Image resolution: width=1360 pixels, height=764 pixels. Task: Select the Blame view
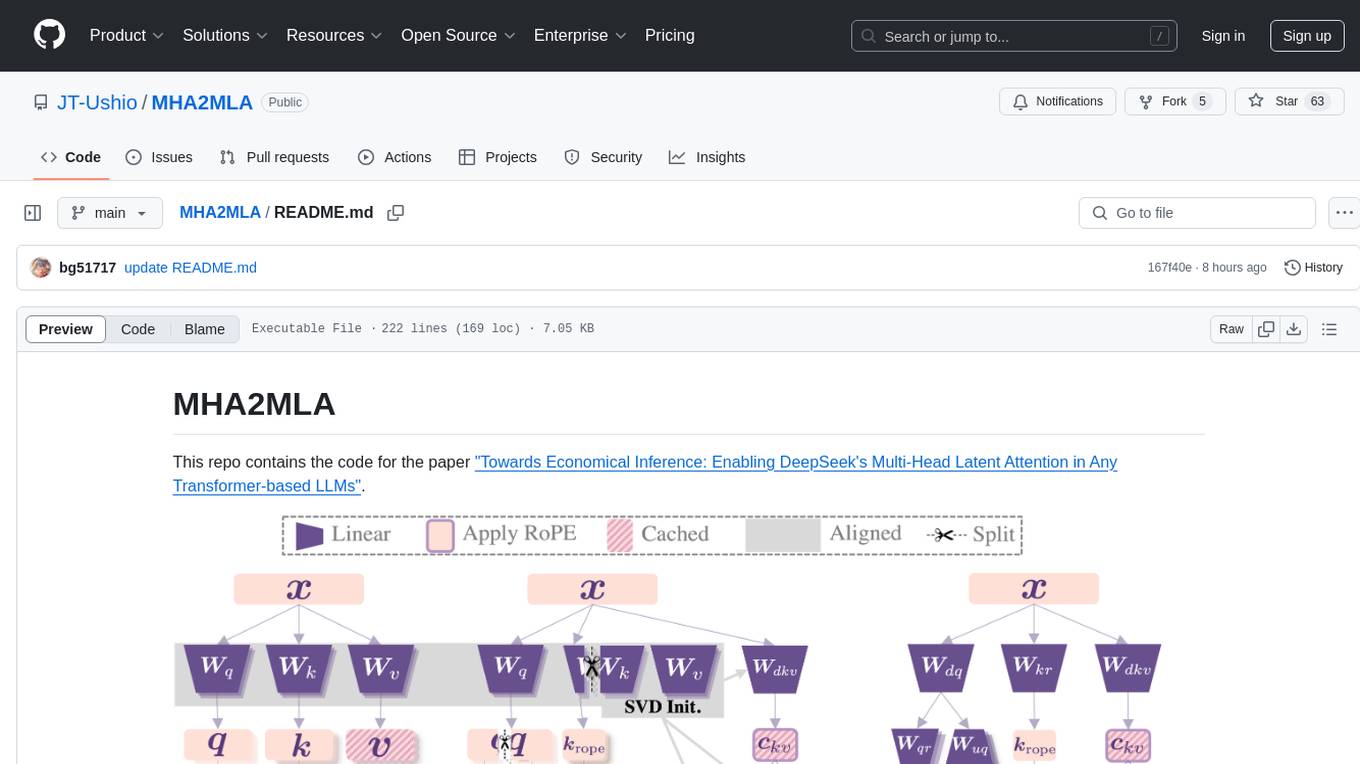click(x=204, y=329)
